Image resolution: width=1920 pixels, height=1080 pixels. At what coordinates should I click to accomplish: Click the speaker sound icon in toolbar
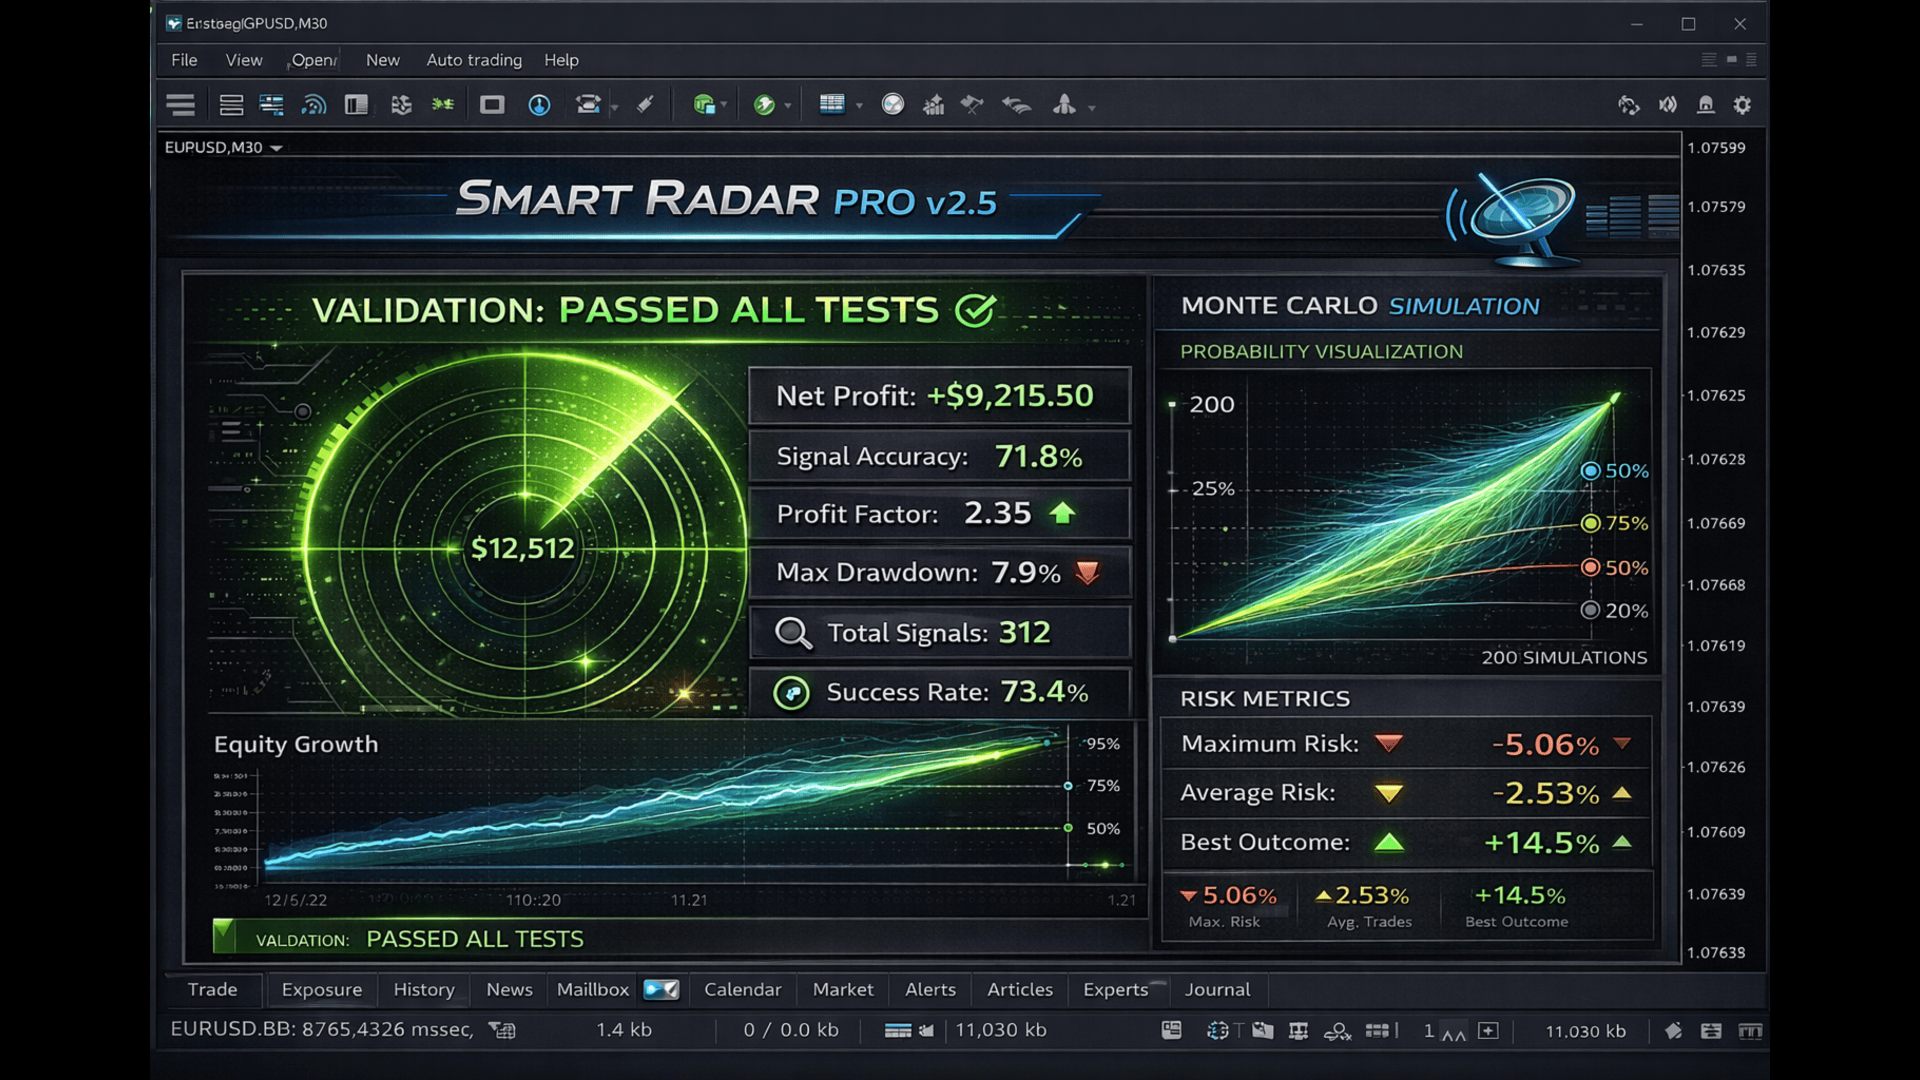pyautogui.click(x=1667, y=105)
